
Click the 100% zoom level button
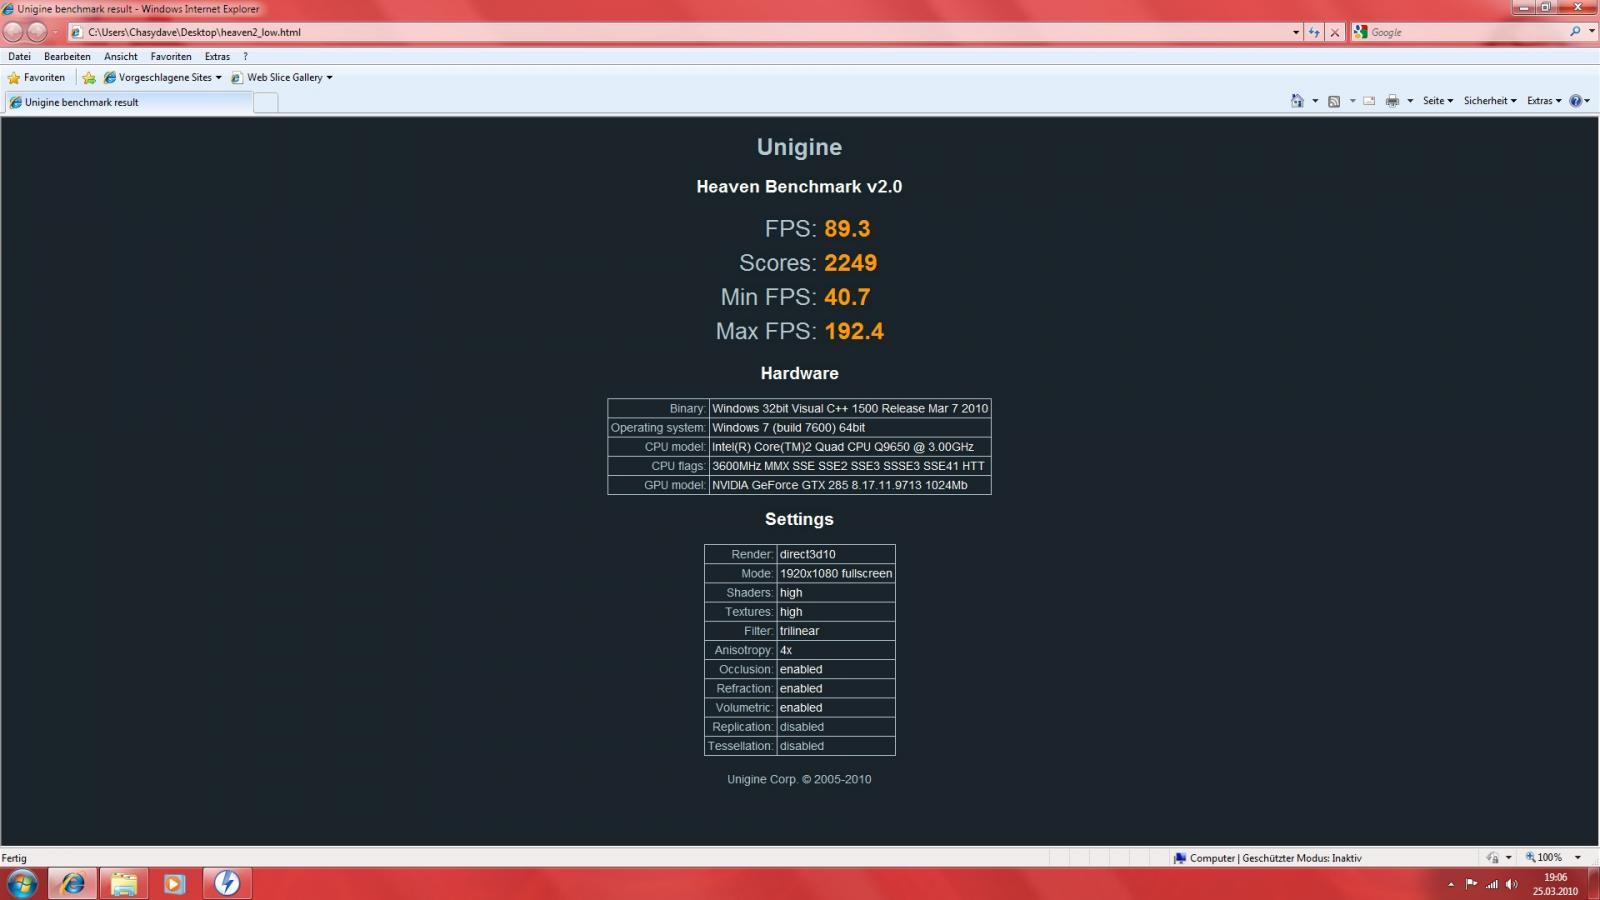pos(1544,858)
